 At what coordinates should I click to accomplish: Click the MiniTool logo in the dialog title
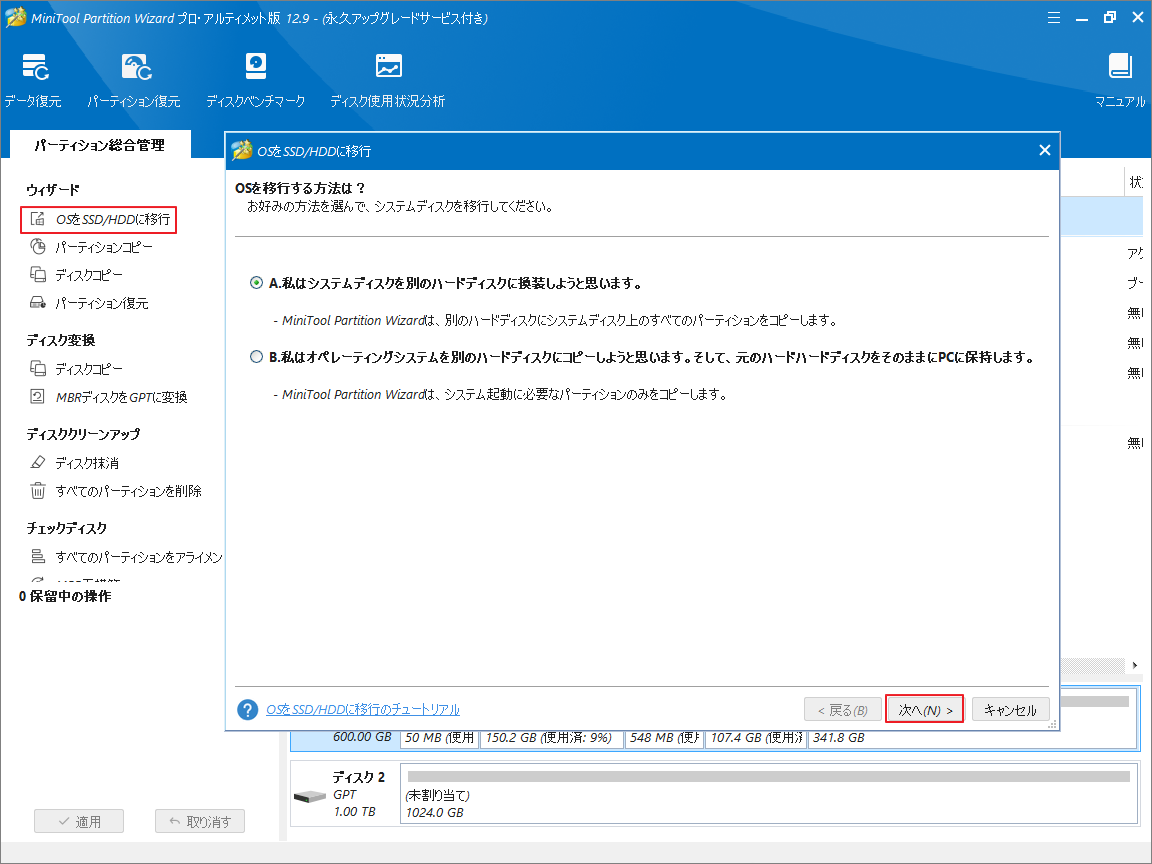(x=242, y=151)
